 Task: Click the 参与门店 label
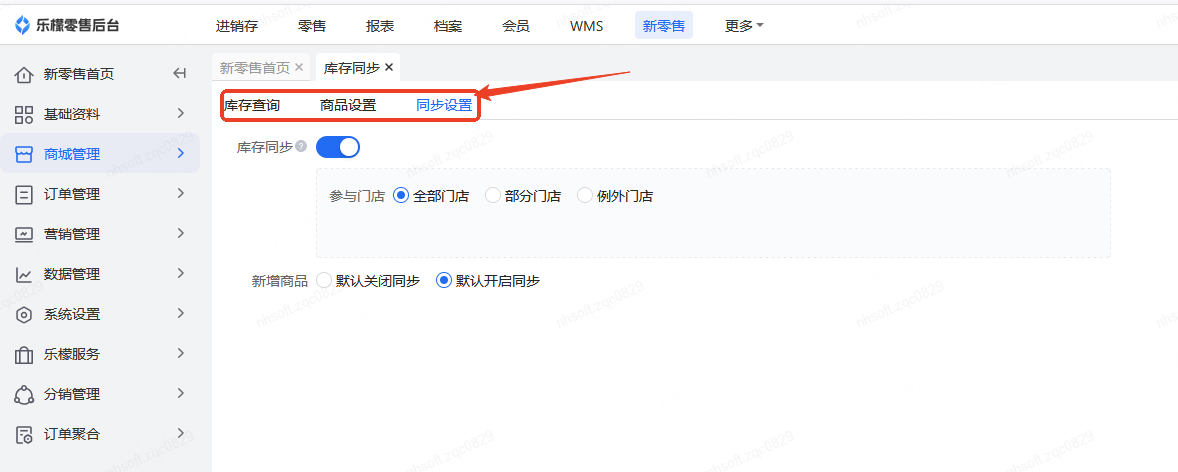(357, 196)
